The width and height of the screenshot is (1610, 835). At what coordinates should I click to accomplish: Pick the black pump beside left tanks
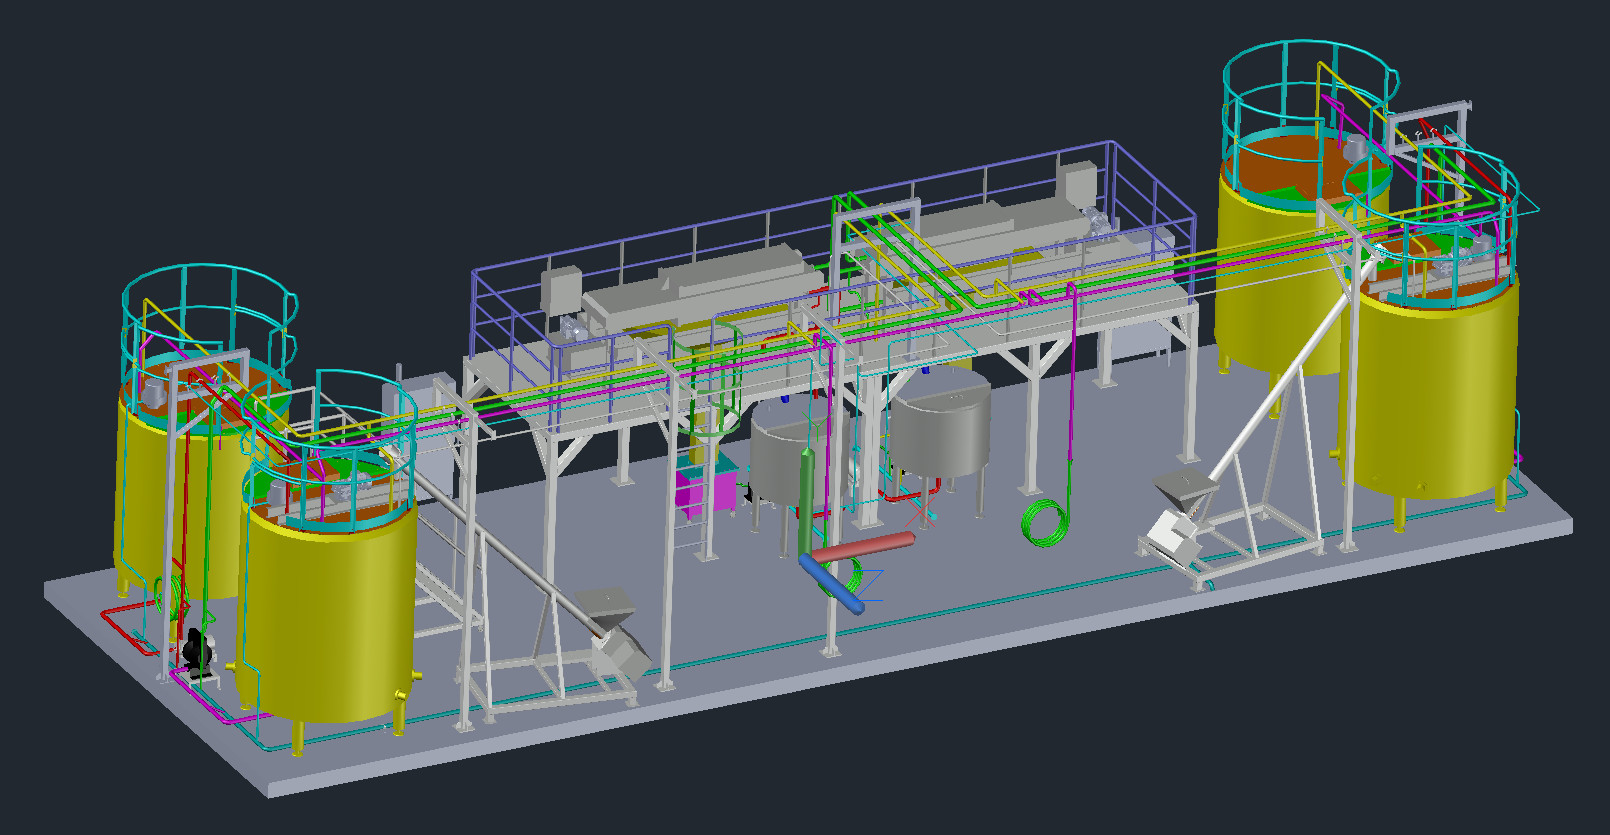coord(197,650)
